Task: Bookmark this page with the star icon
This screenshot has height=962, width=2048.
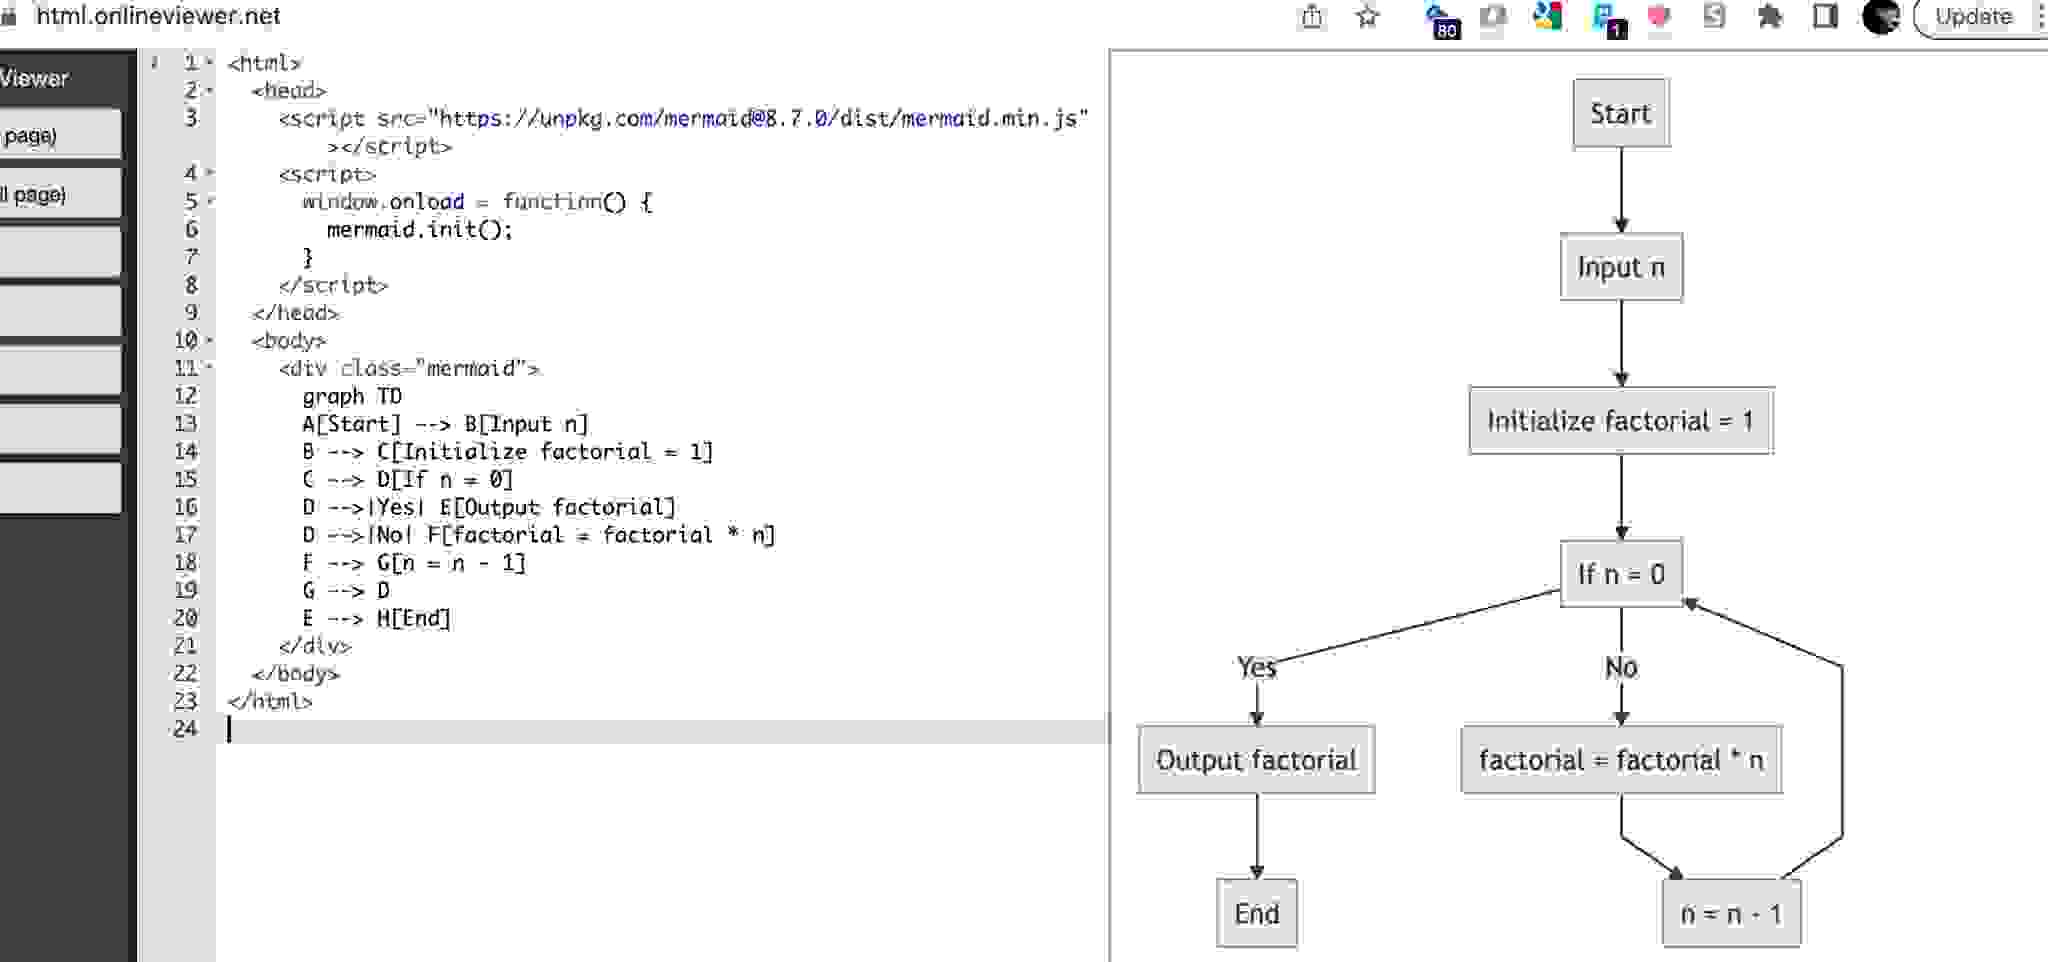Action: pos(1367,17)
